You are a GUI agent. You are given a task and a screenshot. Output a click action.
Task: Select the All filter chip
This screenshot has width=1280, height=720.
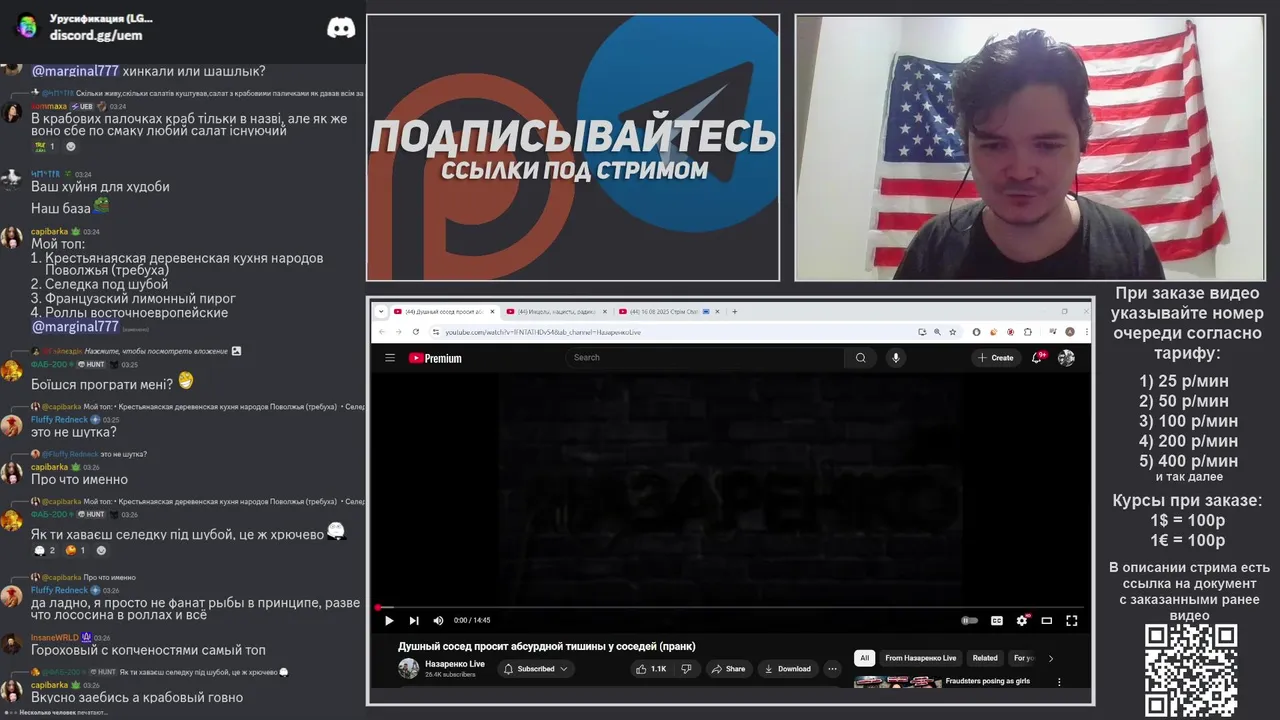point(865,658)
